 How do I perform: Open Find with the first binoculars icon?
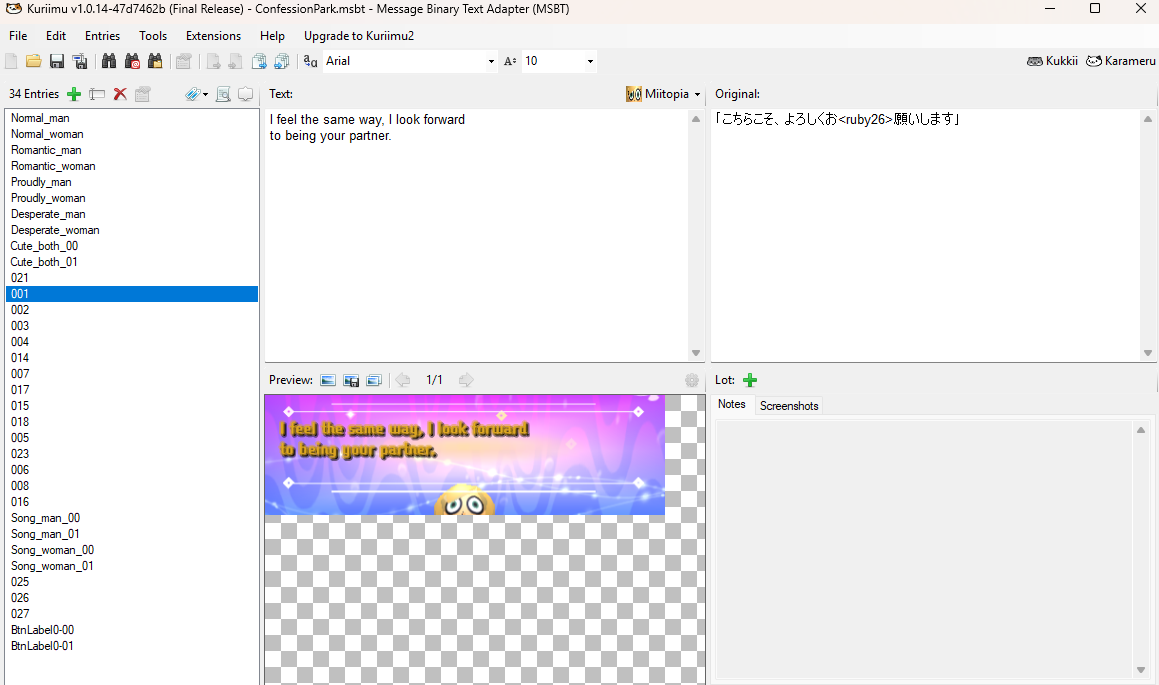(109, 61)
